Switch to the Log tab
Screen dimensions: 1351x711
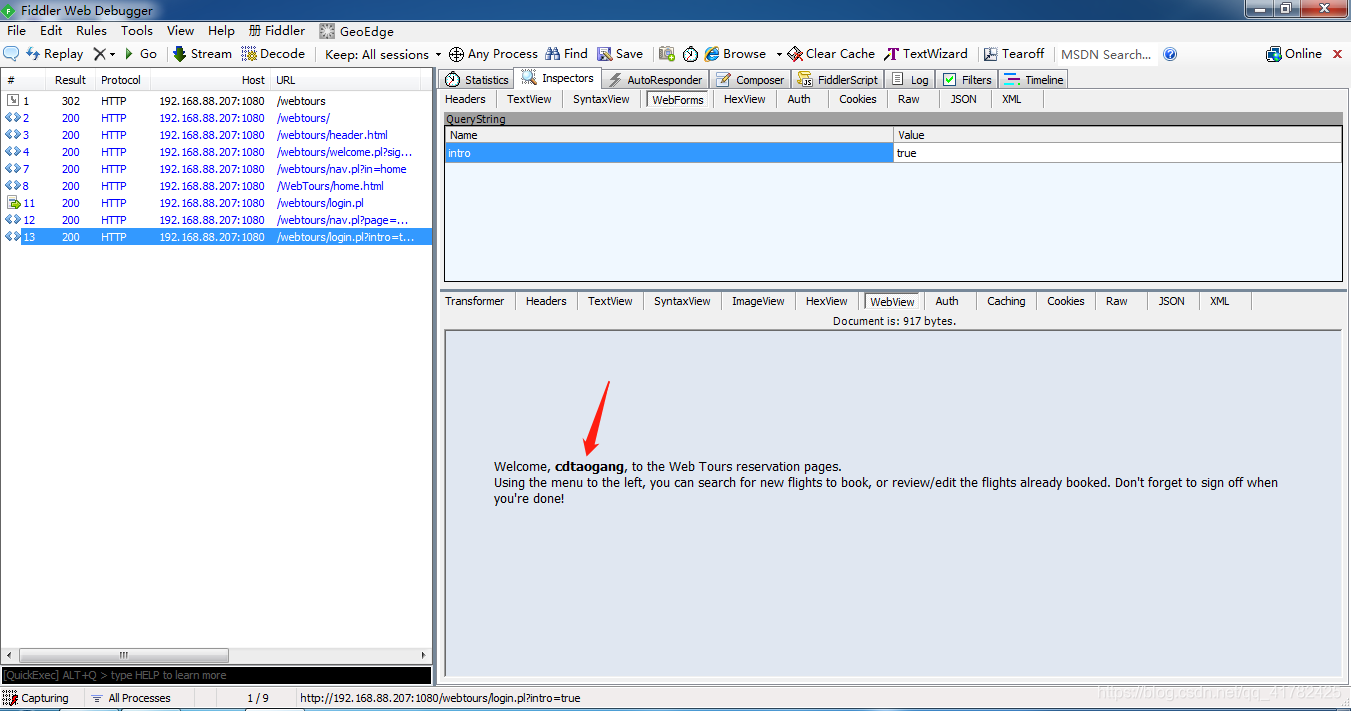point(910,80)
